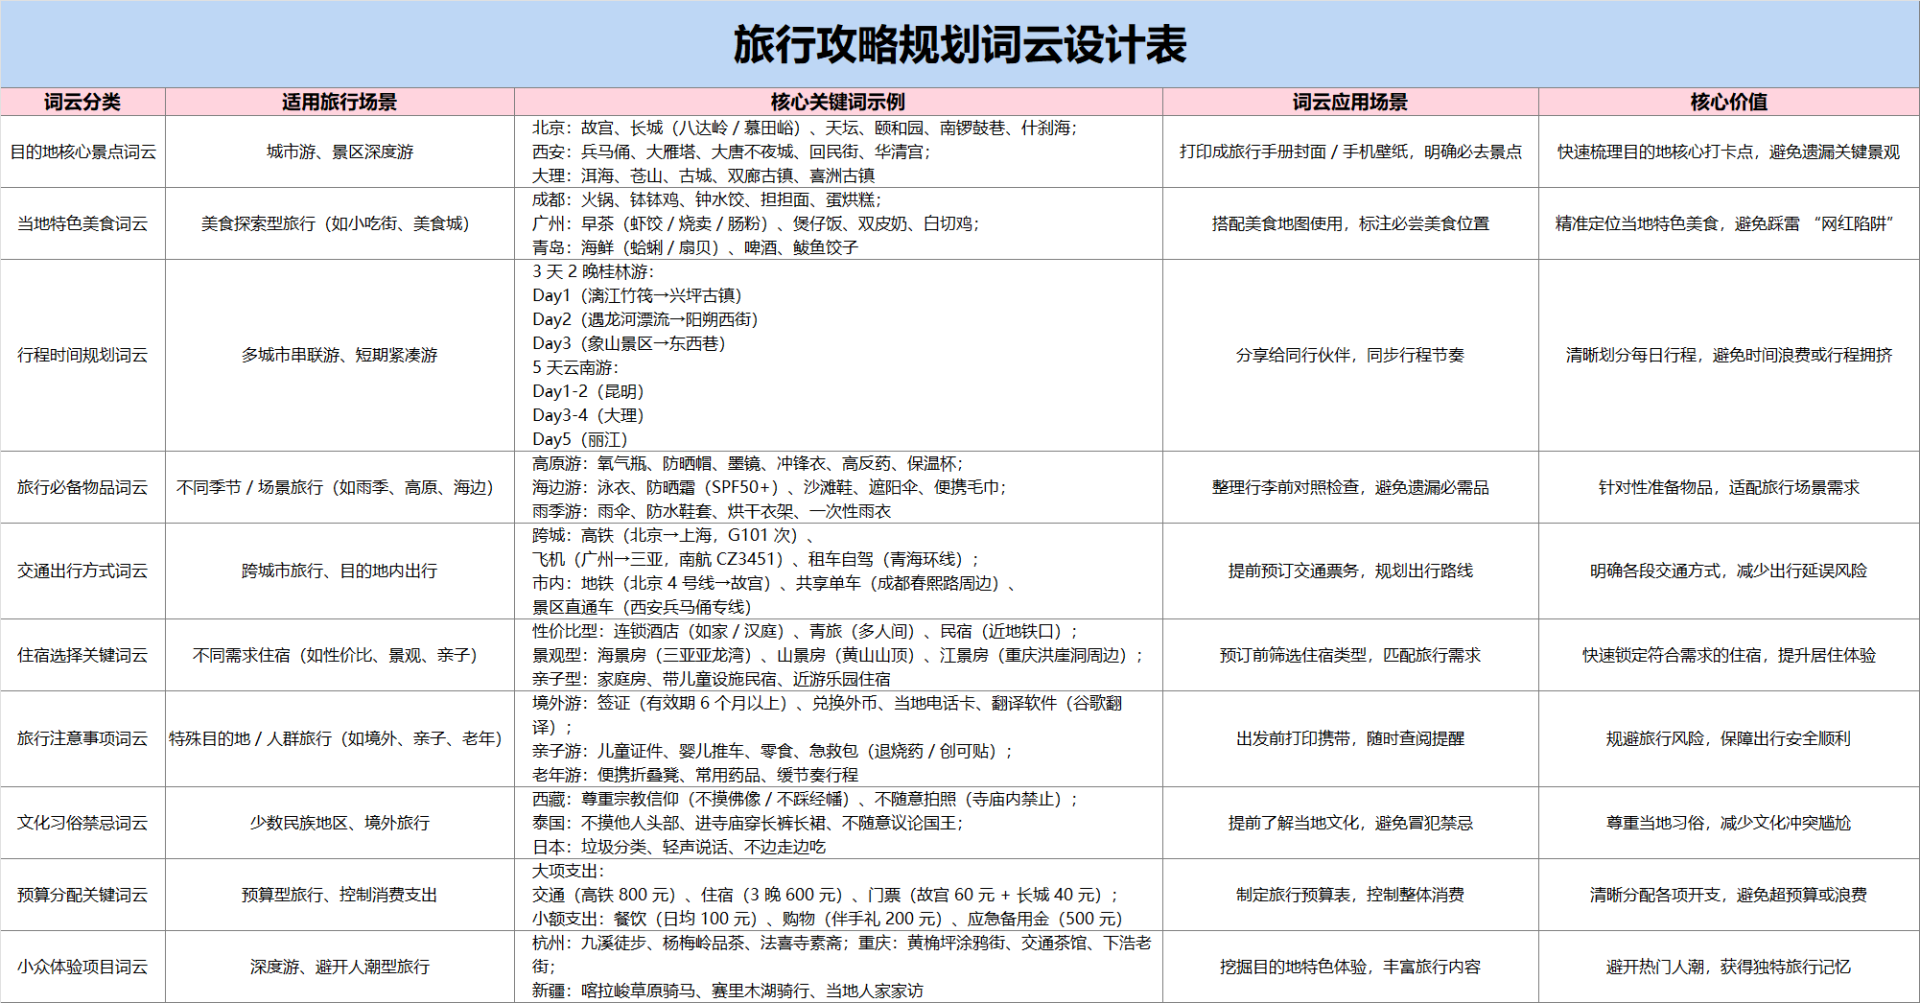Click the 住宿选择关键词云 row label
The image size is (1920, 1003).
(x=83, y=655)
